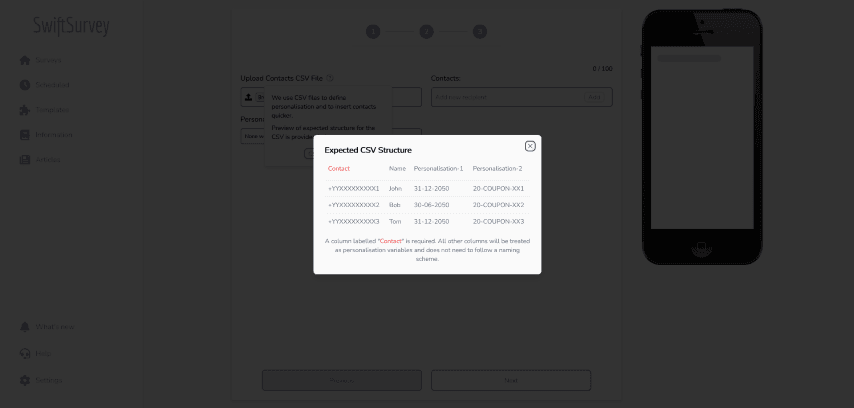
Task: Open the Articles newspaper icon
Action: (x=25, y=159)
